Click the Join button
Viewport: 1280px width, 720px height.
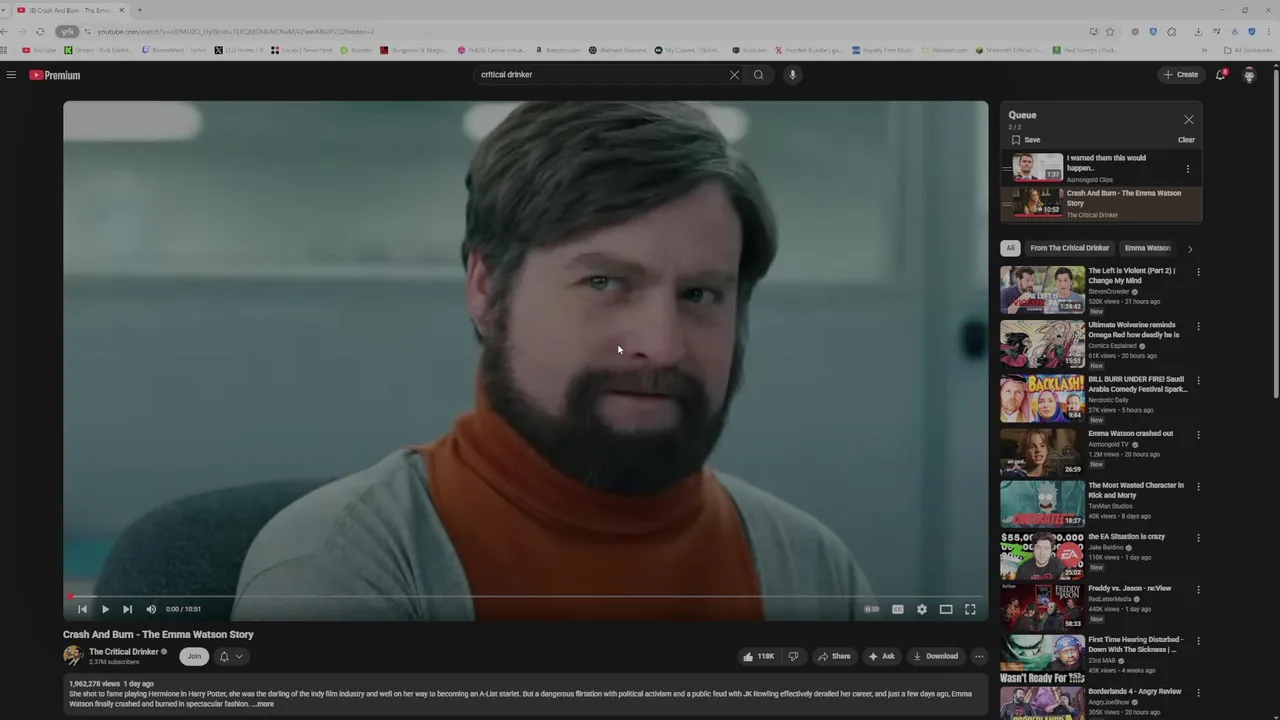[194, 656]
